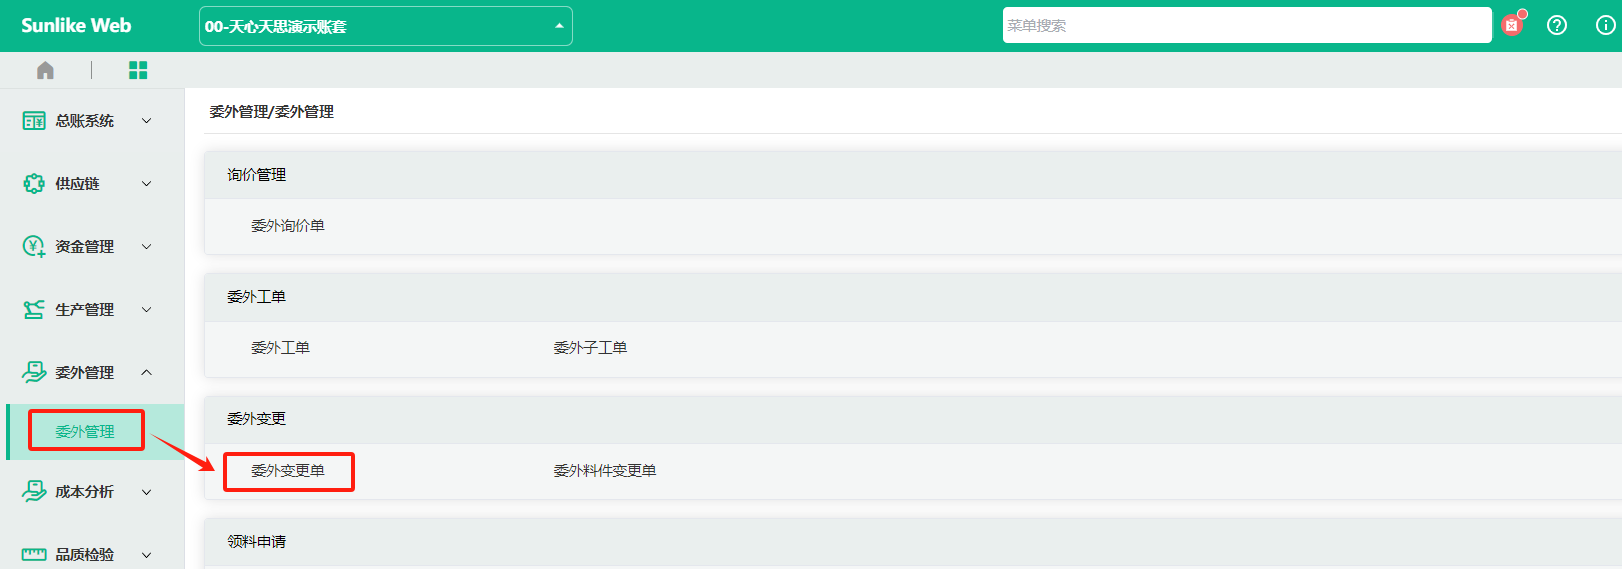
Task: Select 总账系统 in the sidebar
Action: [85, 121]
